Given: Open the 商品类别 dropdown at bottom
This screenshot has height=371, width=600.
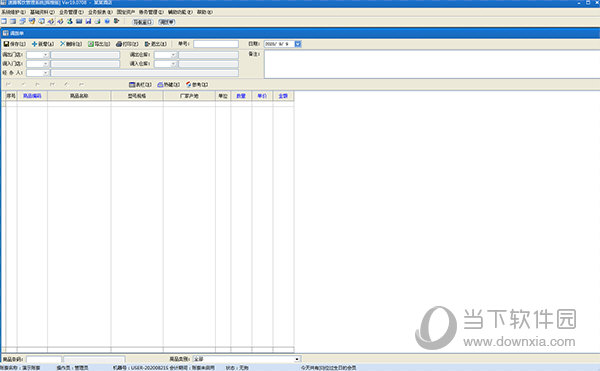Looking at the screenshot, I should click(x=297, y=359).
